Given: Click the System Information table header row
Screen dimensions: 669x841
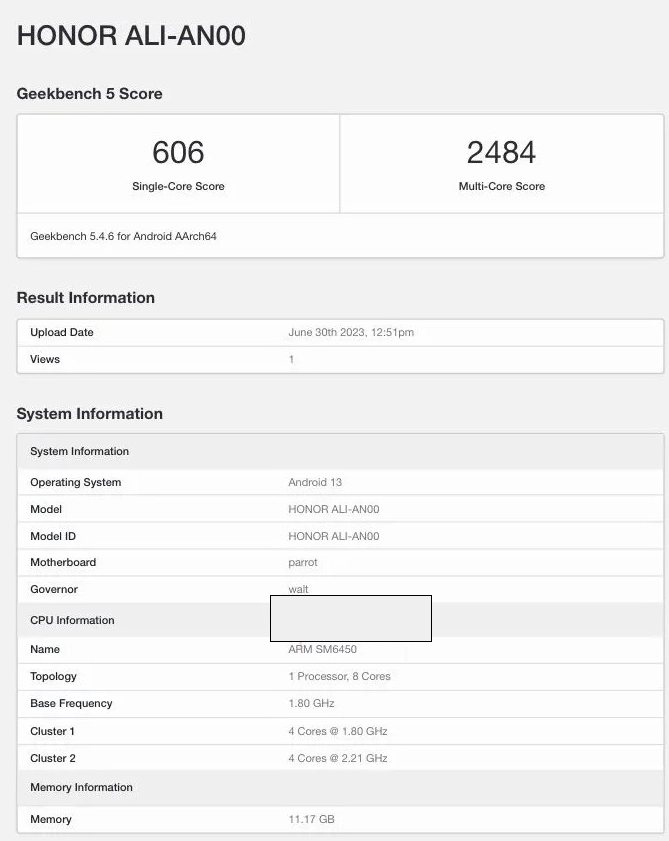Looking at the screenshot, I should click(341, 452).
